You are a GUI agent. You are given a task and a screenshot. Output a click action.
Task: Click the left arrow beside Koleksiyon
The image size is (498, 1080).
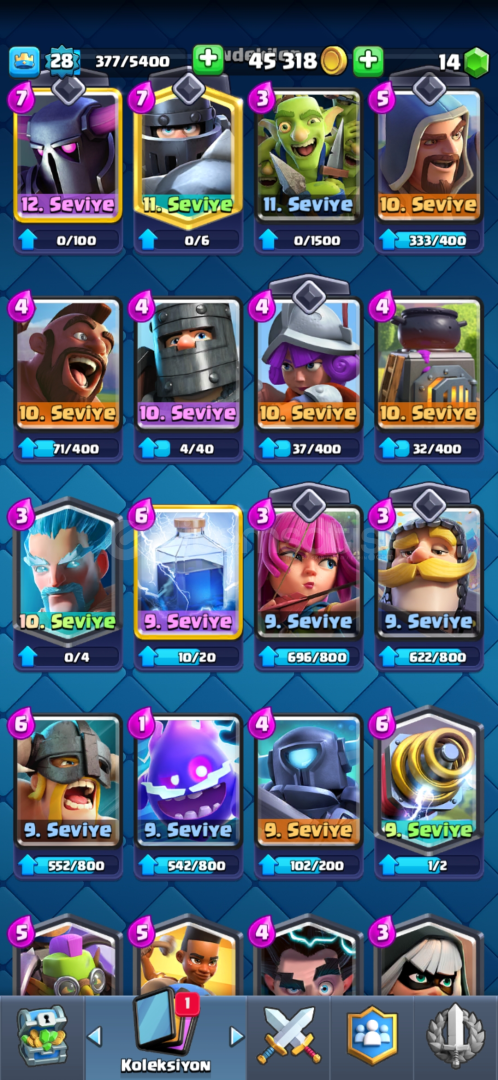95,1036
